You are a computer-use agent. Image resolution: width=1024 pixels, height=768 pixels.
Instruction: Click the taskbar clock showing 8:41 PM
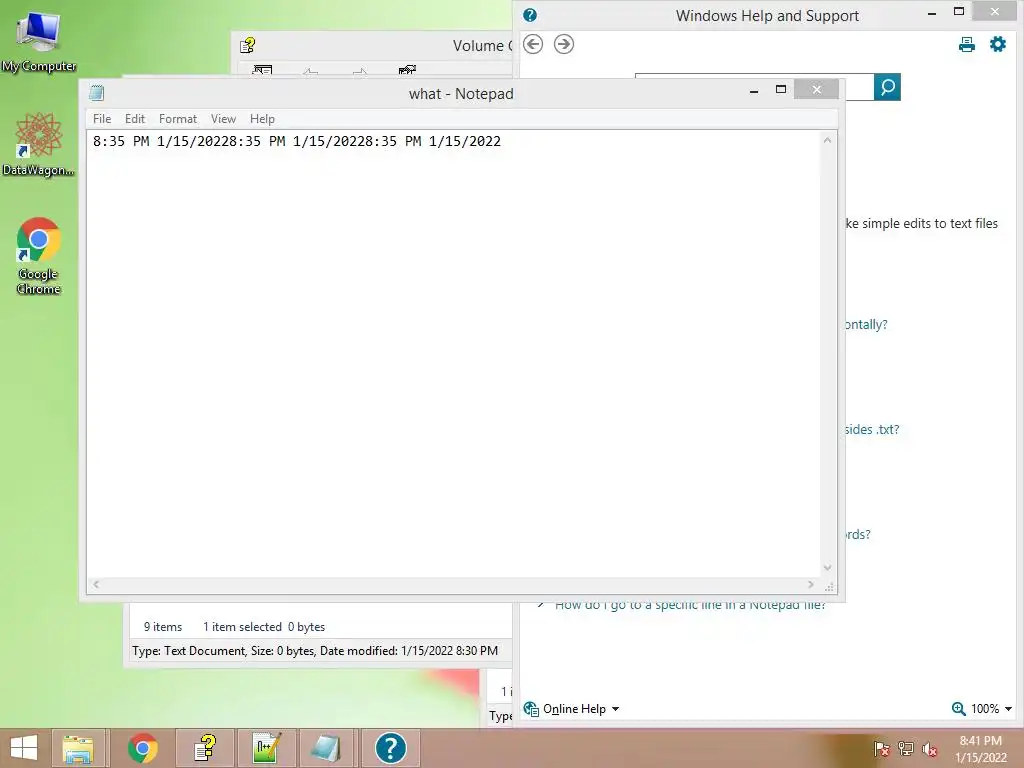click(980, 749)
